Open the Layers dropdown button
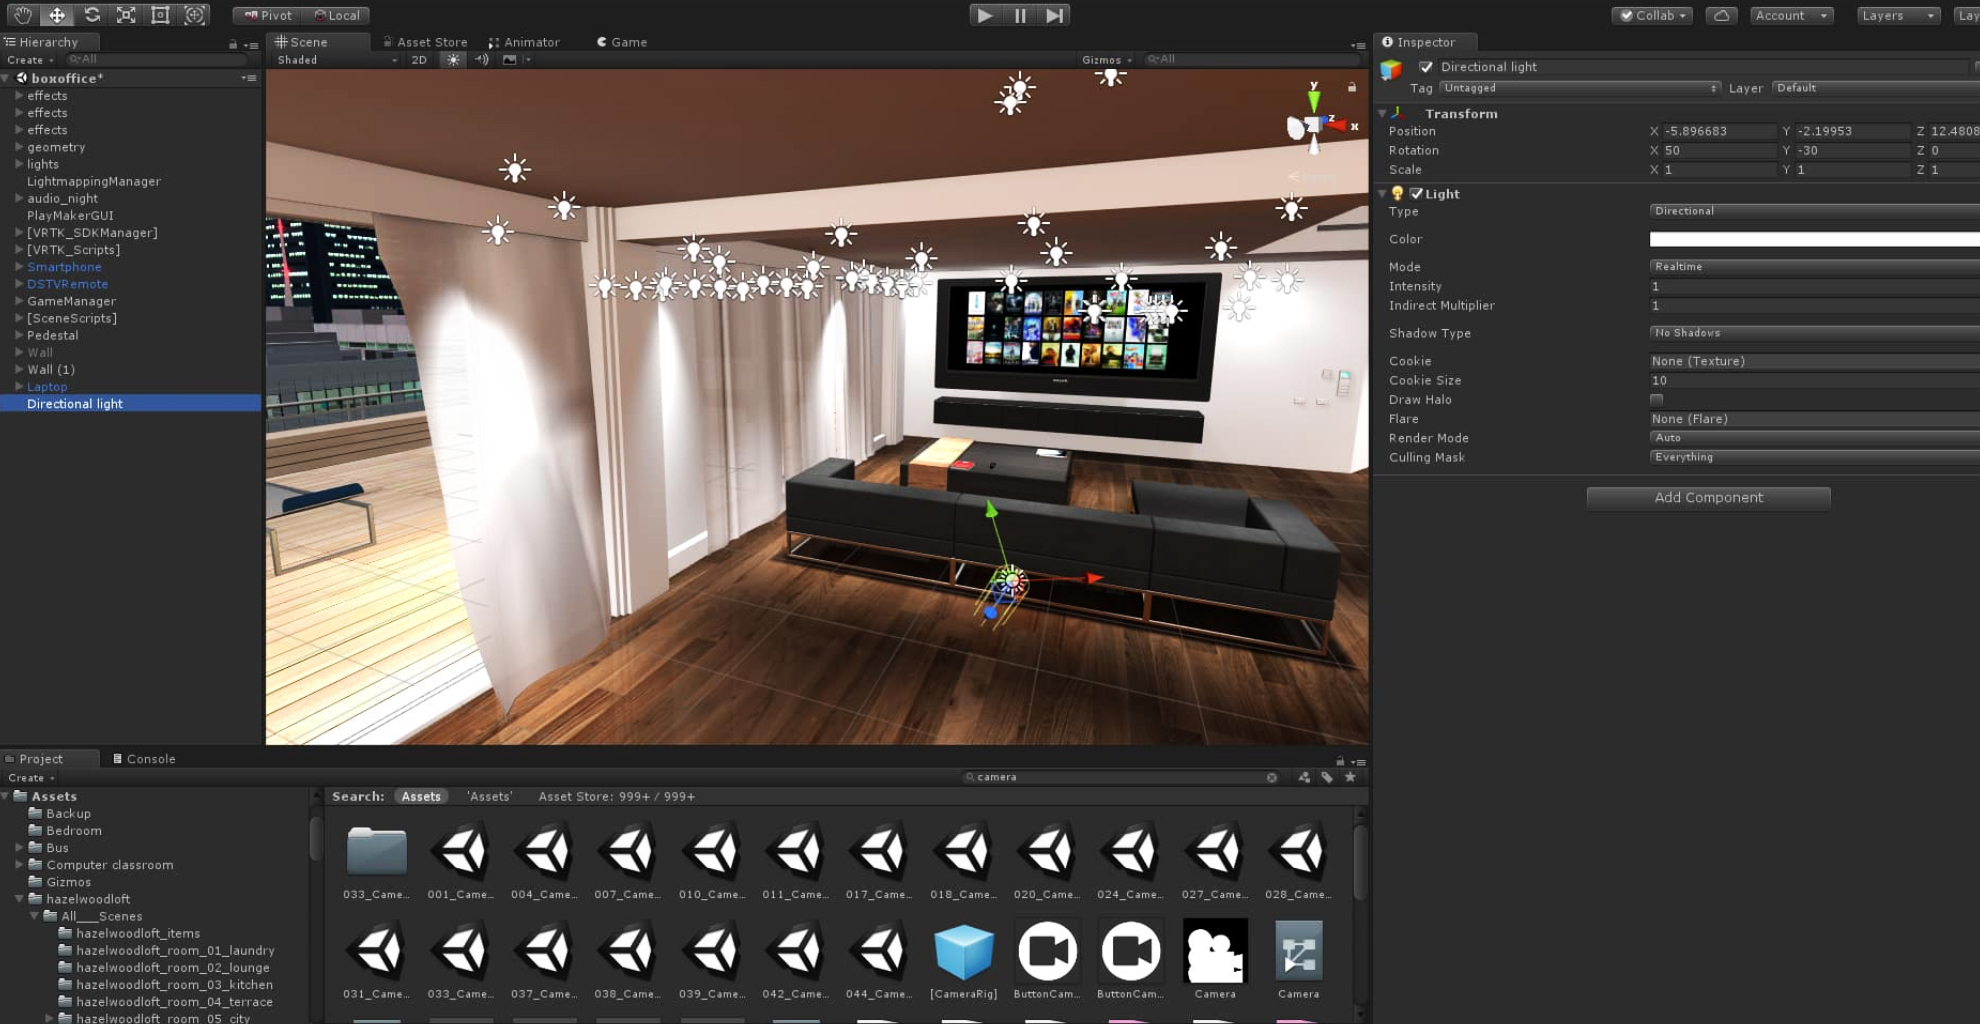 (x=1898, y=15)
